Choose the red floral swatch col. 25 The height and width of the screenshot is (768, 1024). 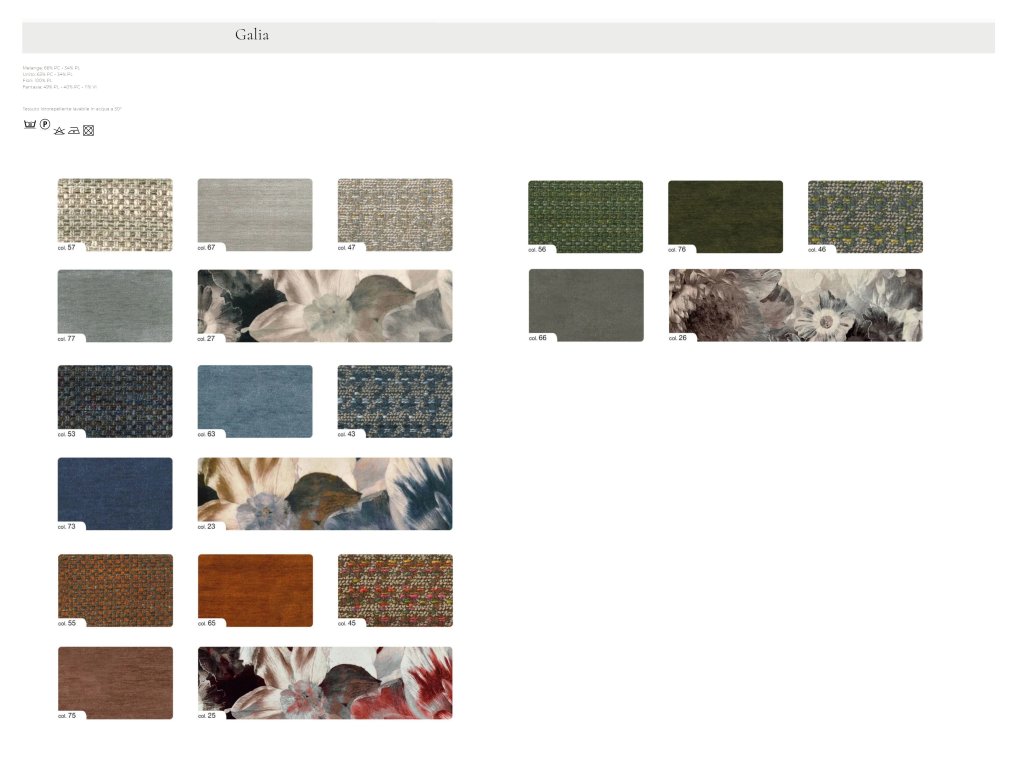point(325,682)
